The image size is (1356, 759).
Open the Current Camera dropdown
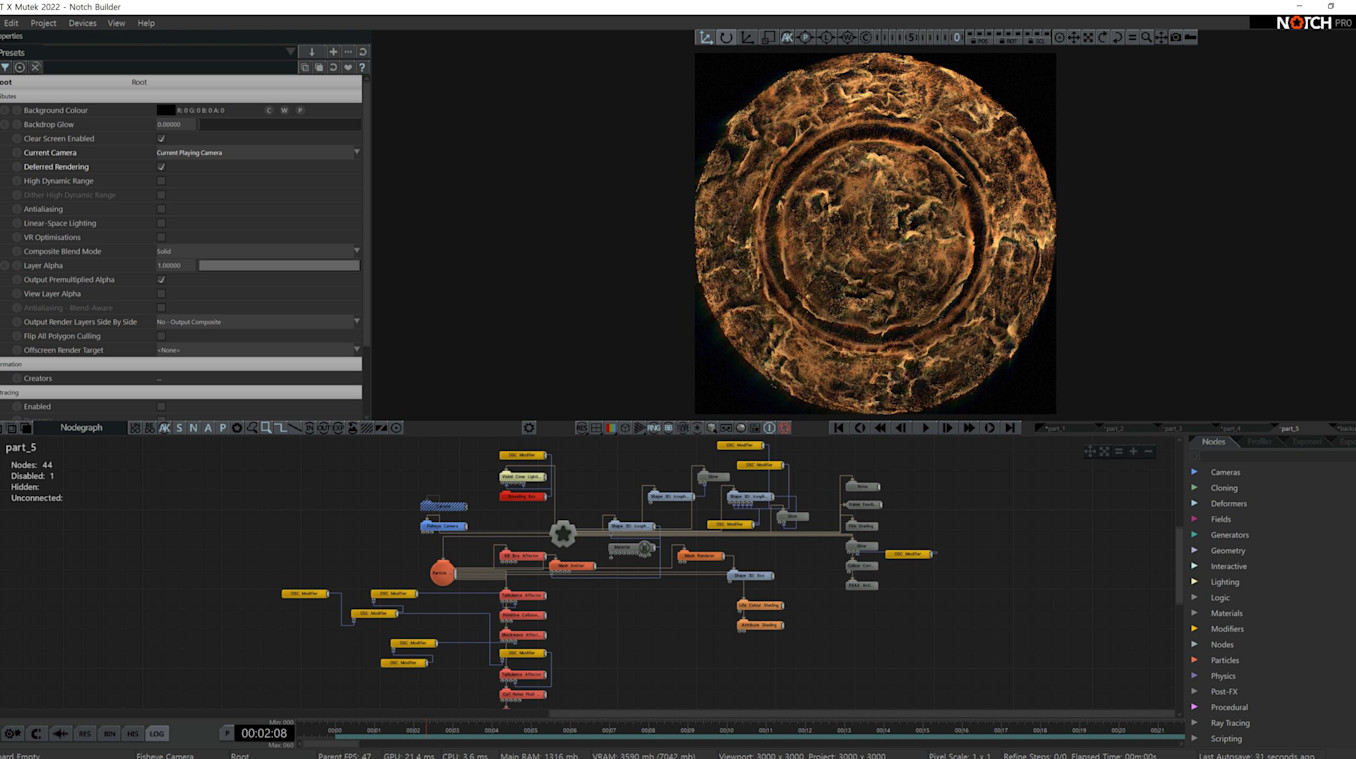[x=257, y=153]
